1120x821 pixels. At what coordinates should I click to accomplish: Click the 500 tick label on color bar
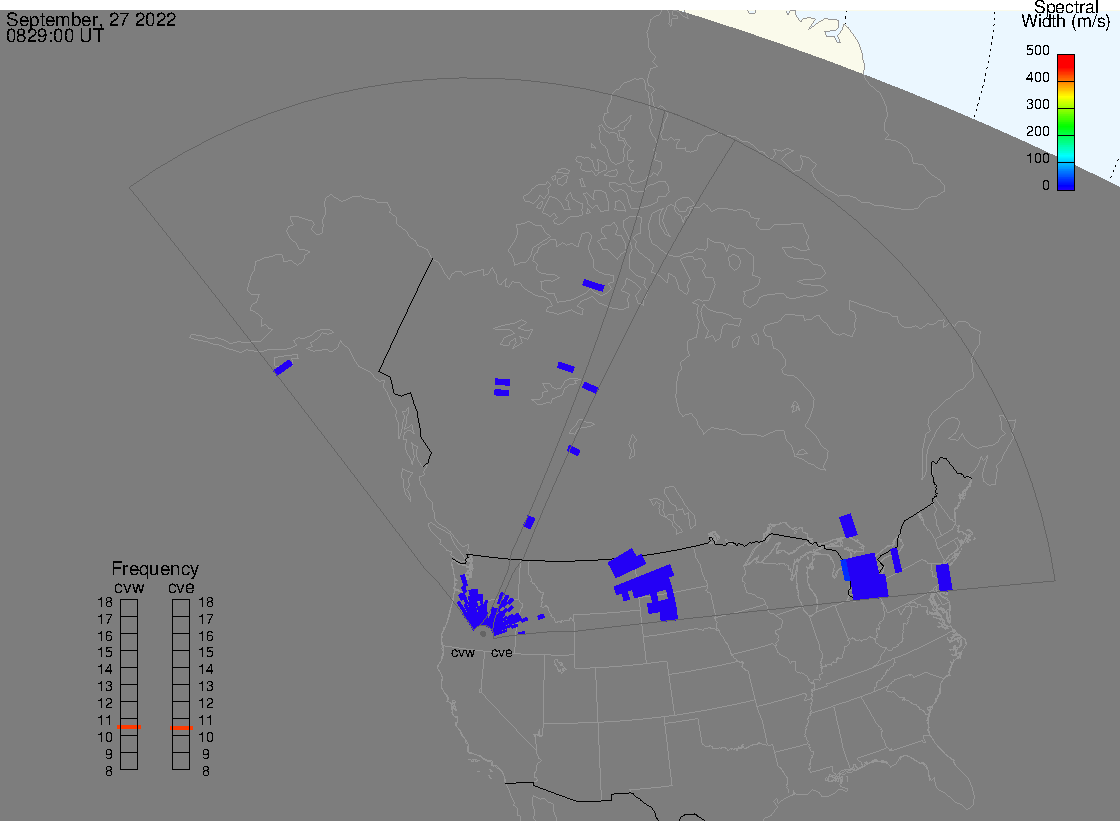(x=1037, y=50)
